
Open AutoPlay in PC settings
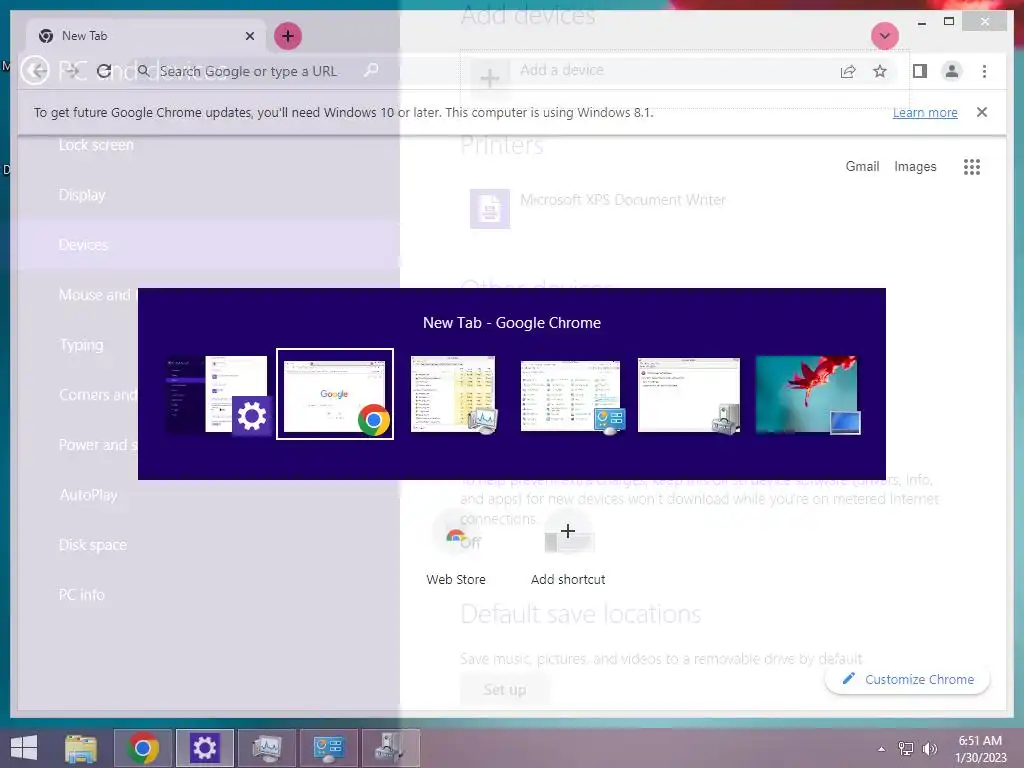tap(88, 495)
